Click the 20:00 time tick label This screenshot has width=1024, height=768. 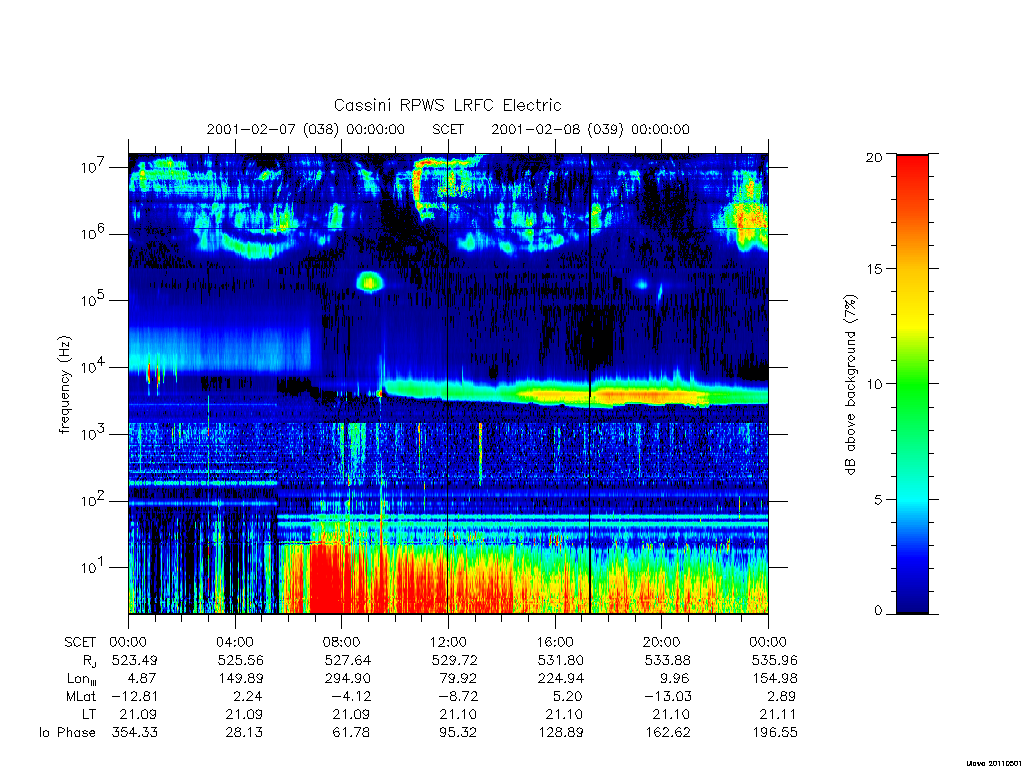coord(662,642)
